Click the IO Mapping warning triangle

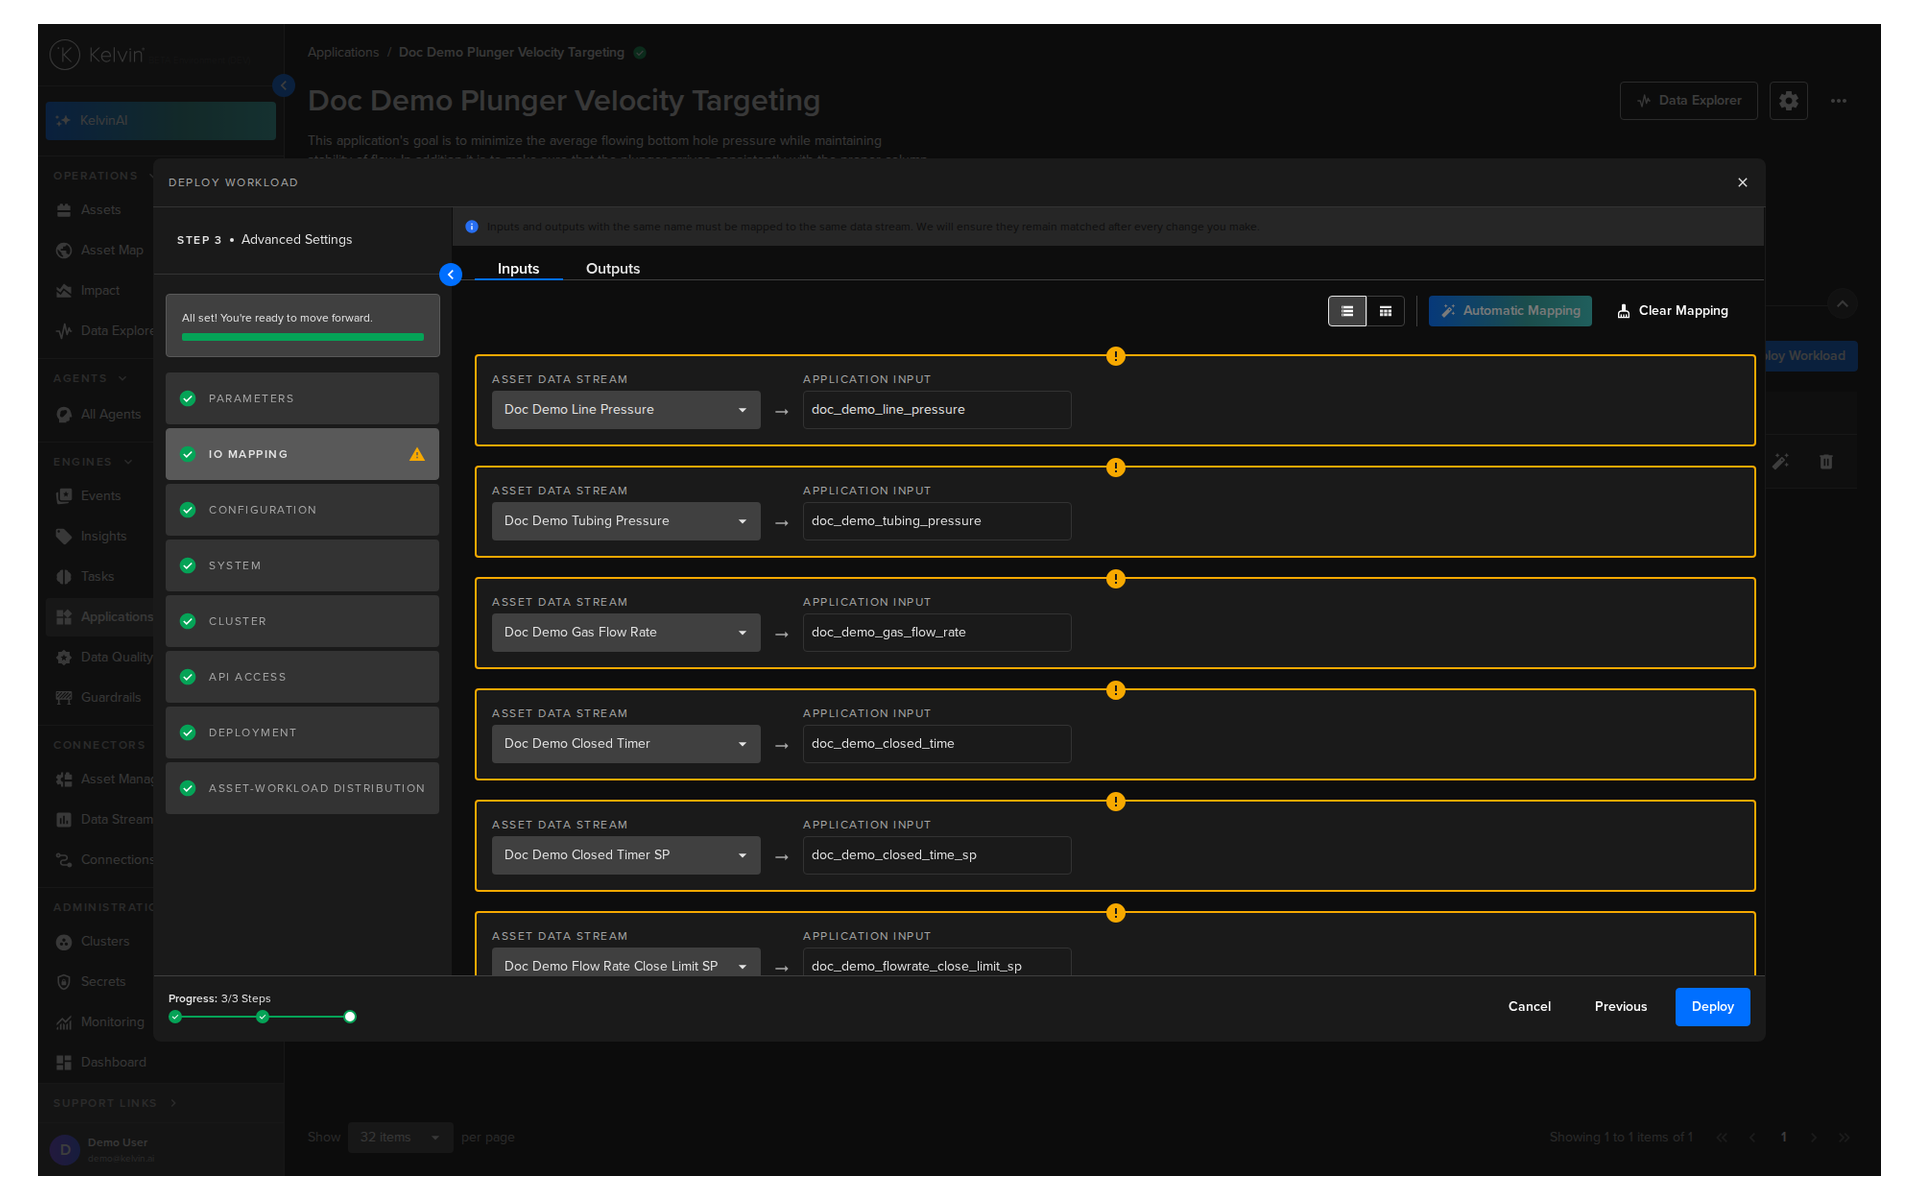(417, 454)
